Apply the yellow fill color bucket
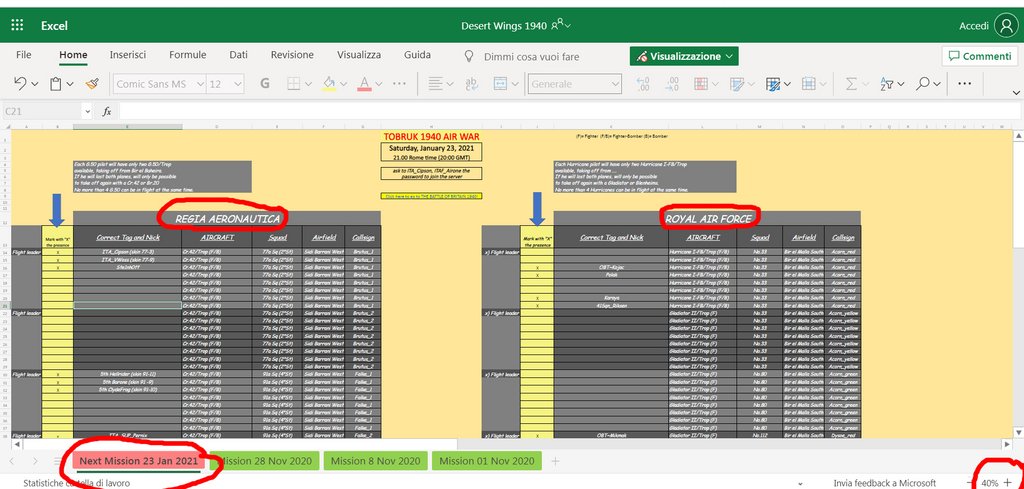Image resolution: width=1024 pixels, height=489 pixels. pyautogui.click(x=329, y=84)
